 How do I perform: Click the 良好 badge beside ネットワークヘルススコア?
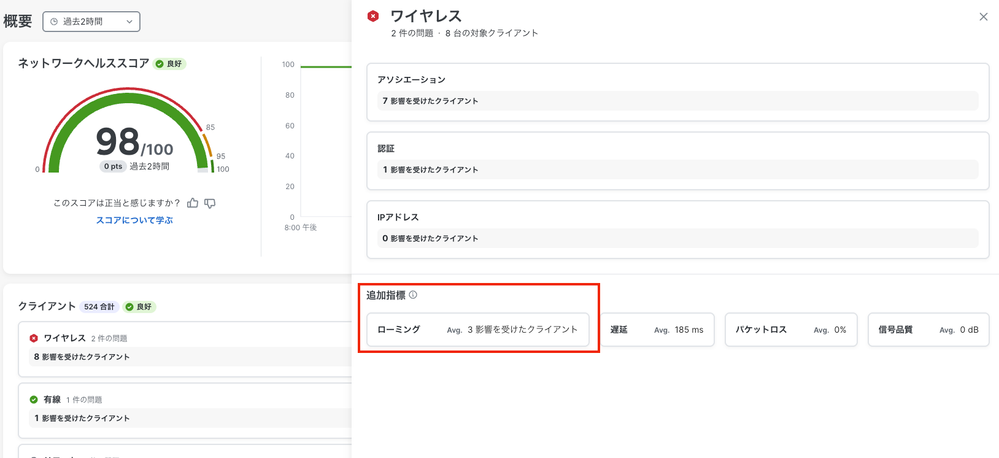click(169, 64)
